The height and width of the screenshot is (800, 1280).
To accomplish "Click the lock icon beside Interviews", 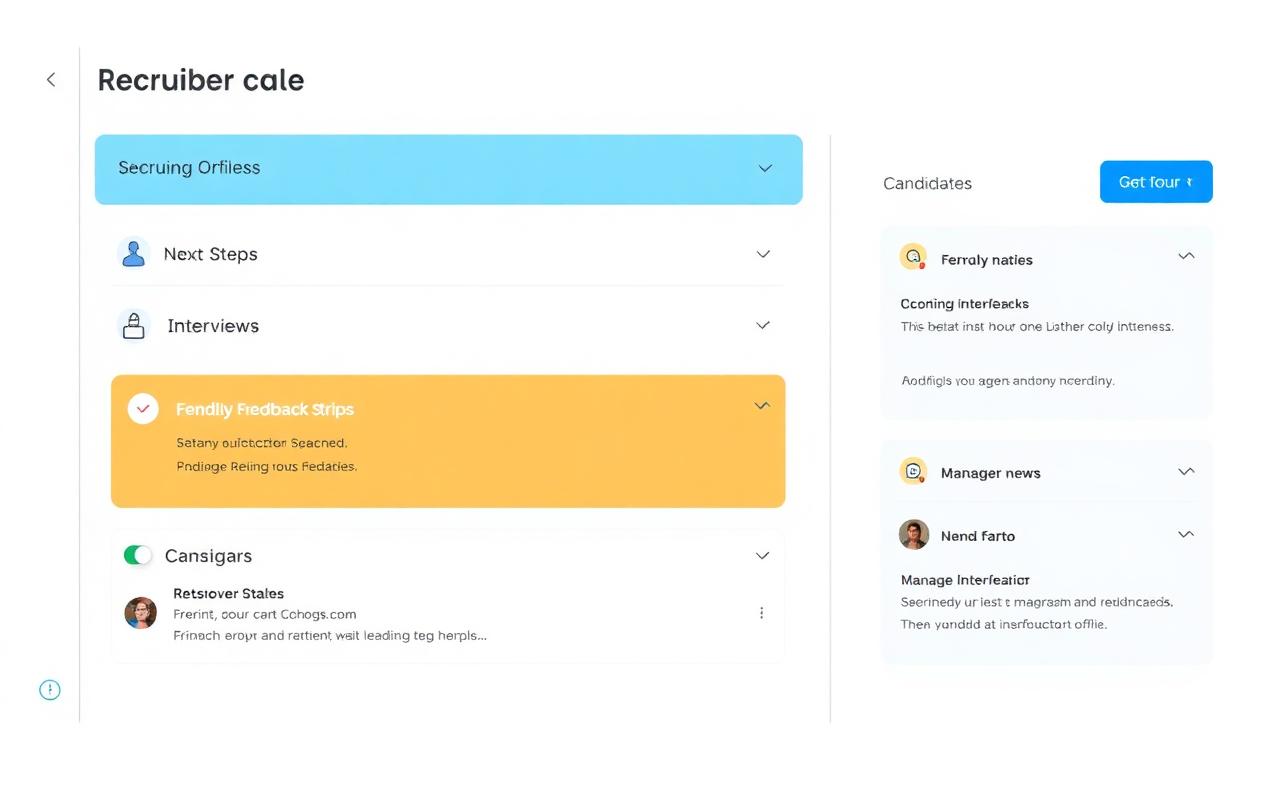I will [x=133, y=325].
